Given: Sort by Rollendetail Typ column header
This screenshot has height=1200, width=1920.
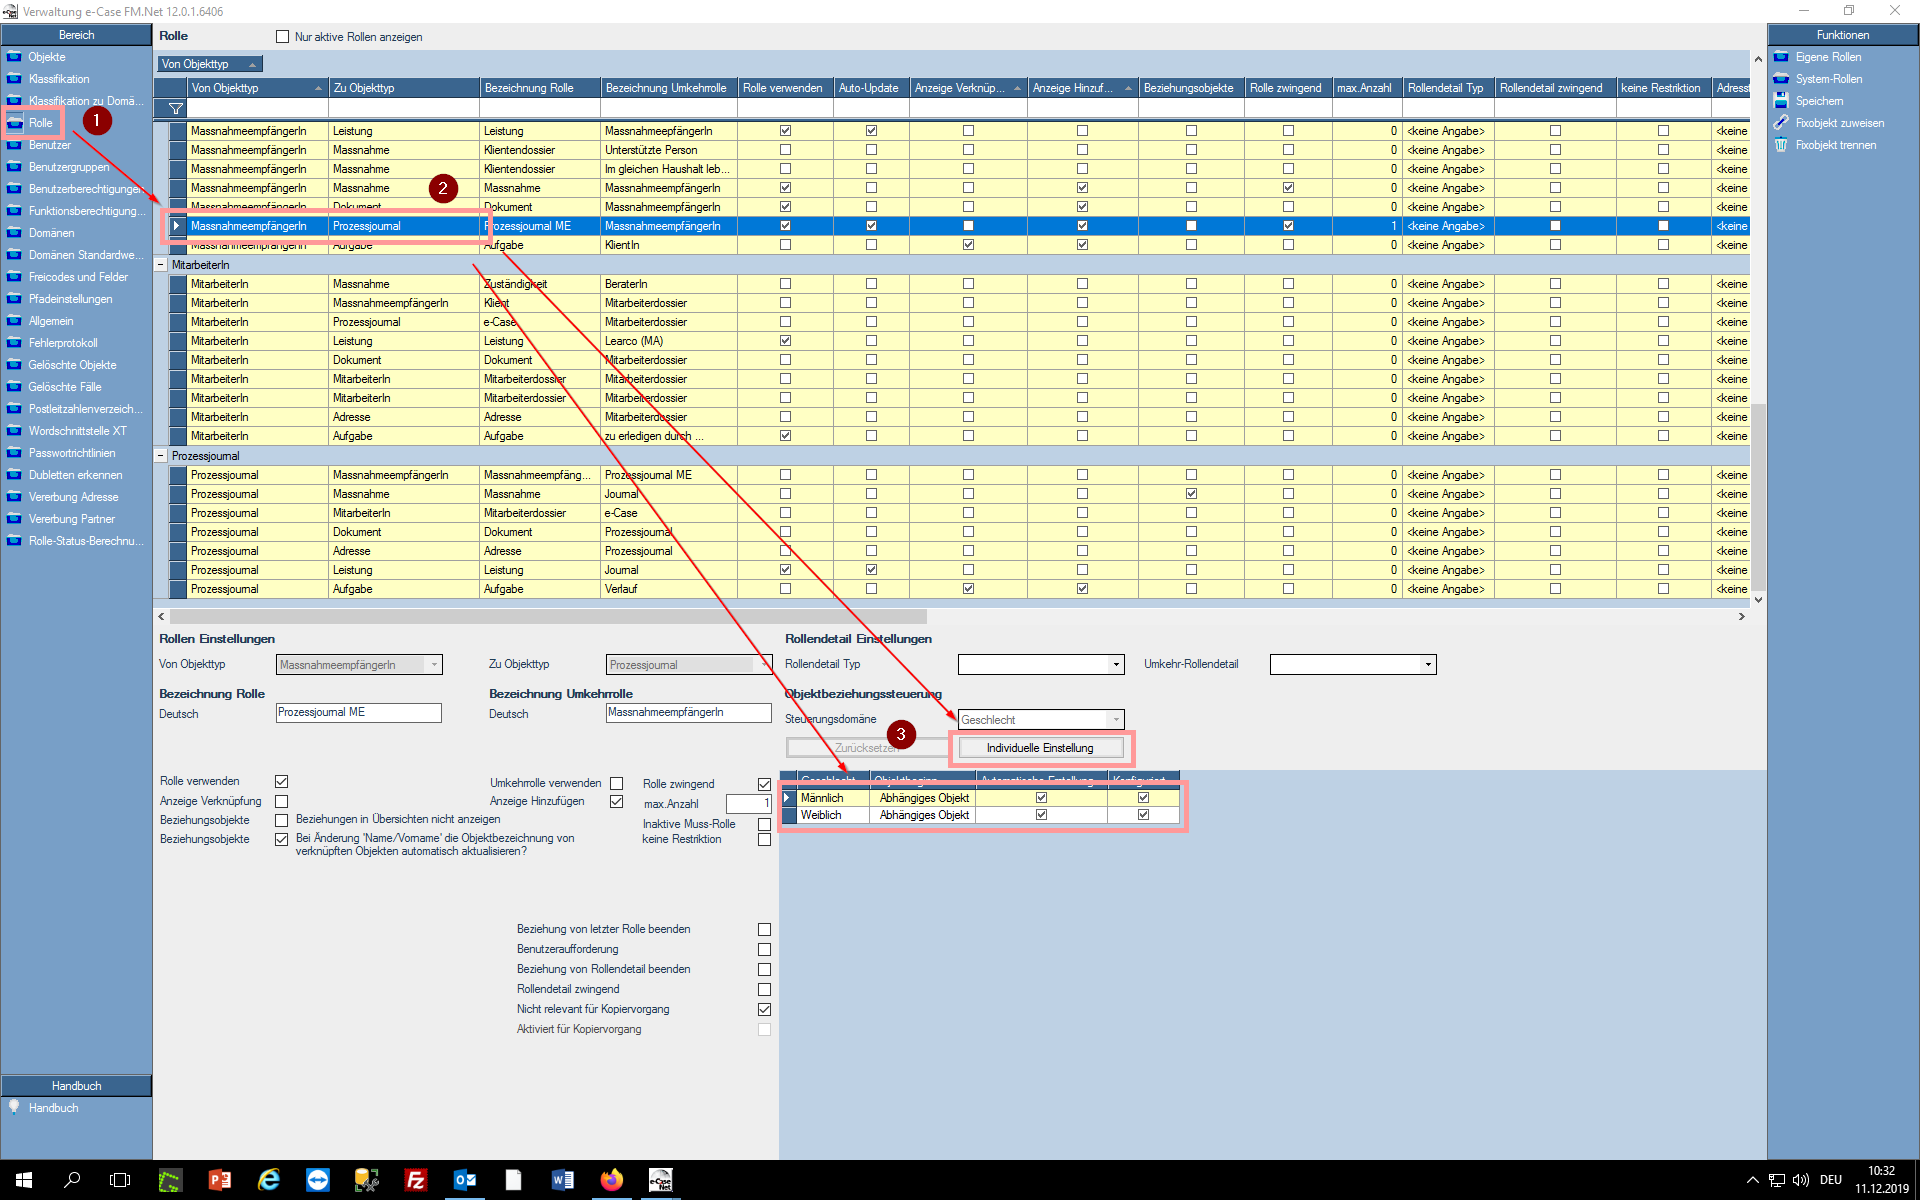Looking at the screenshot, I should 1448,88.
